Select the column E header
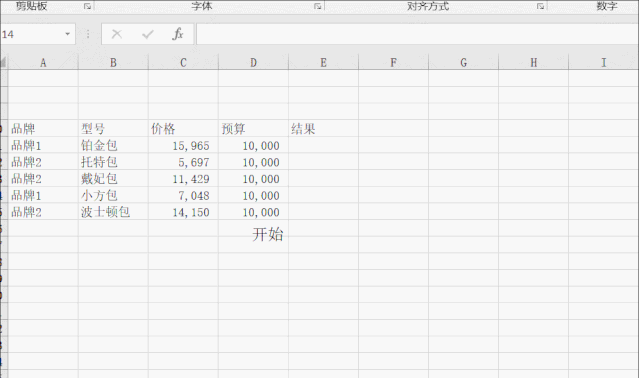 coord(323,62)
